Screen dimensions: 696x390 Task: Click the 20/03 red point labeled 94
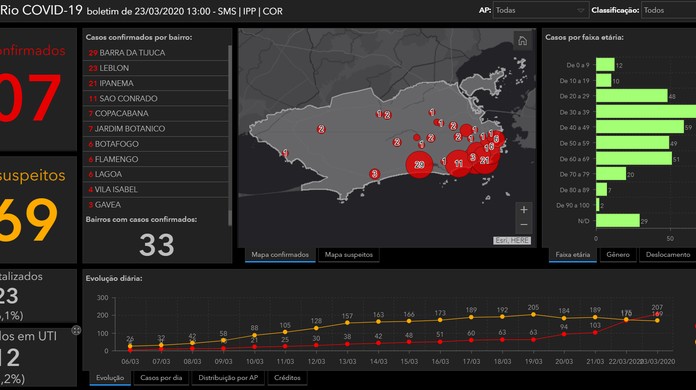pos(564,334)
